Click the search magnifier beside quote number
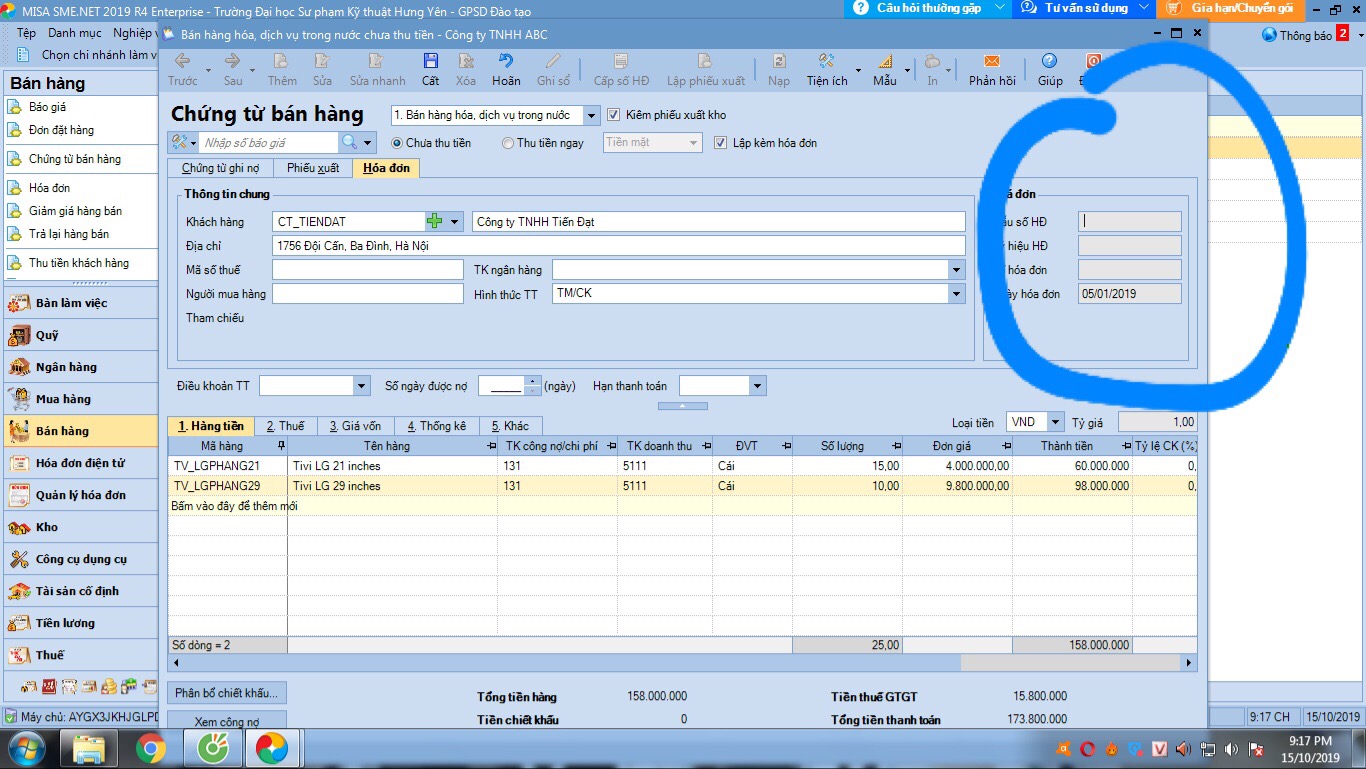The height and width of the screenshot is (769, 1366). [349, 143]
